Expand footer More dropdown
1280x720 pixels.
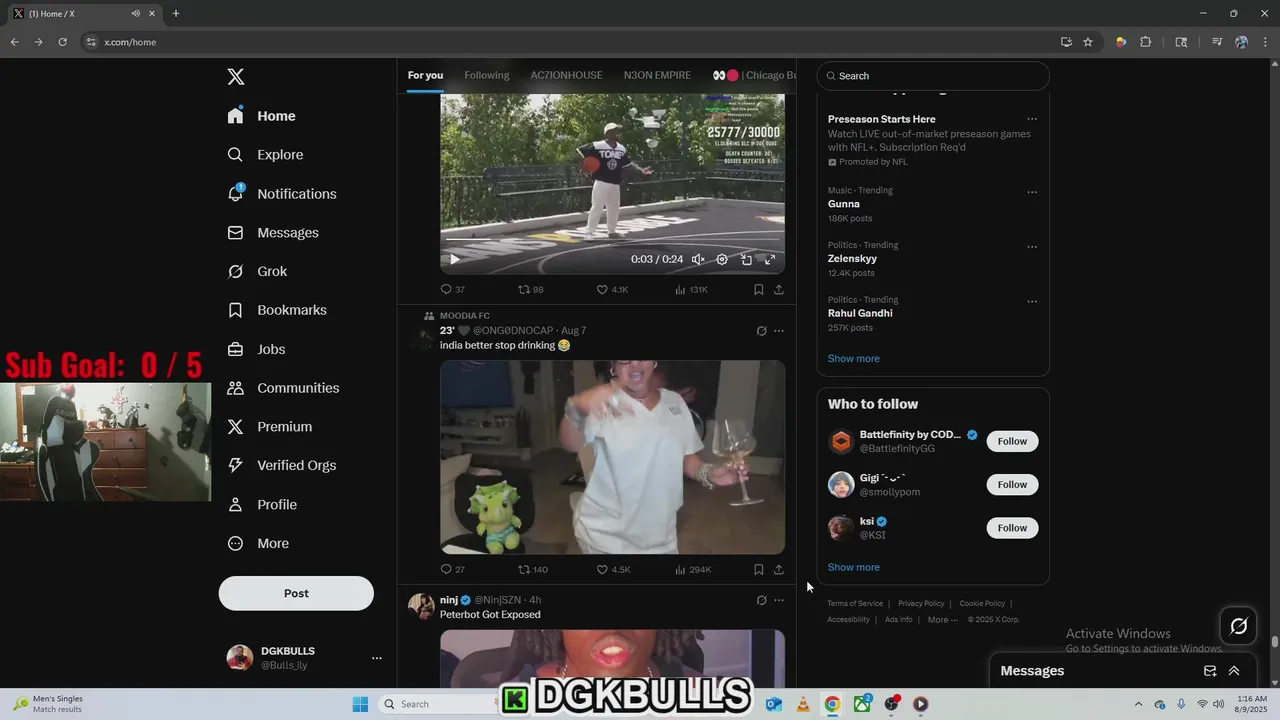[x=942, y=619]
